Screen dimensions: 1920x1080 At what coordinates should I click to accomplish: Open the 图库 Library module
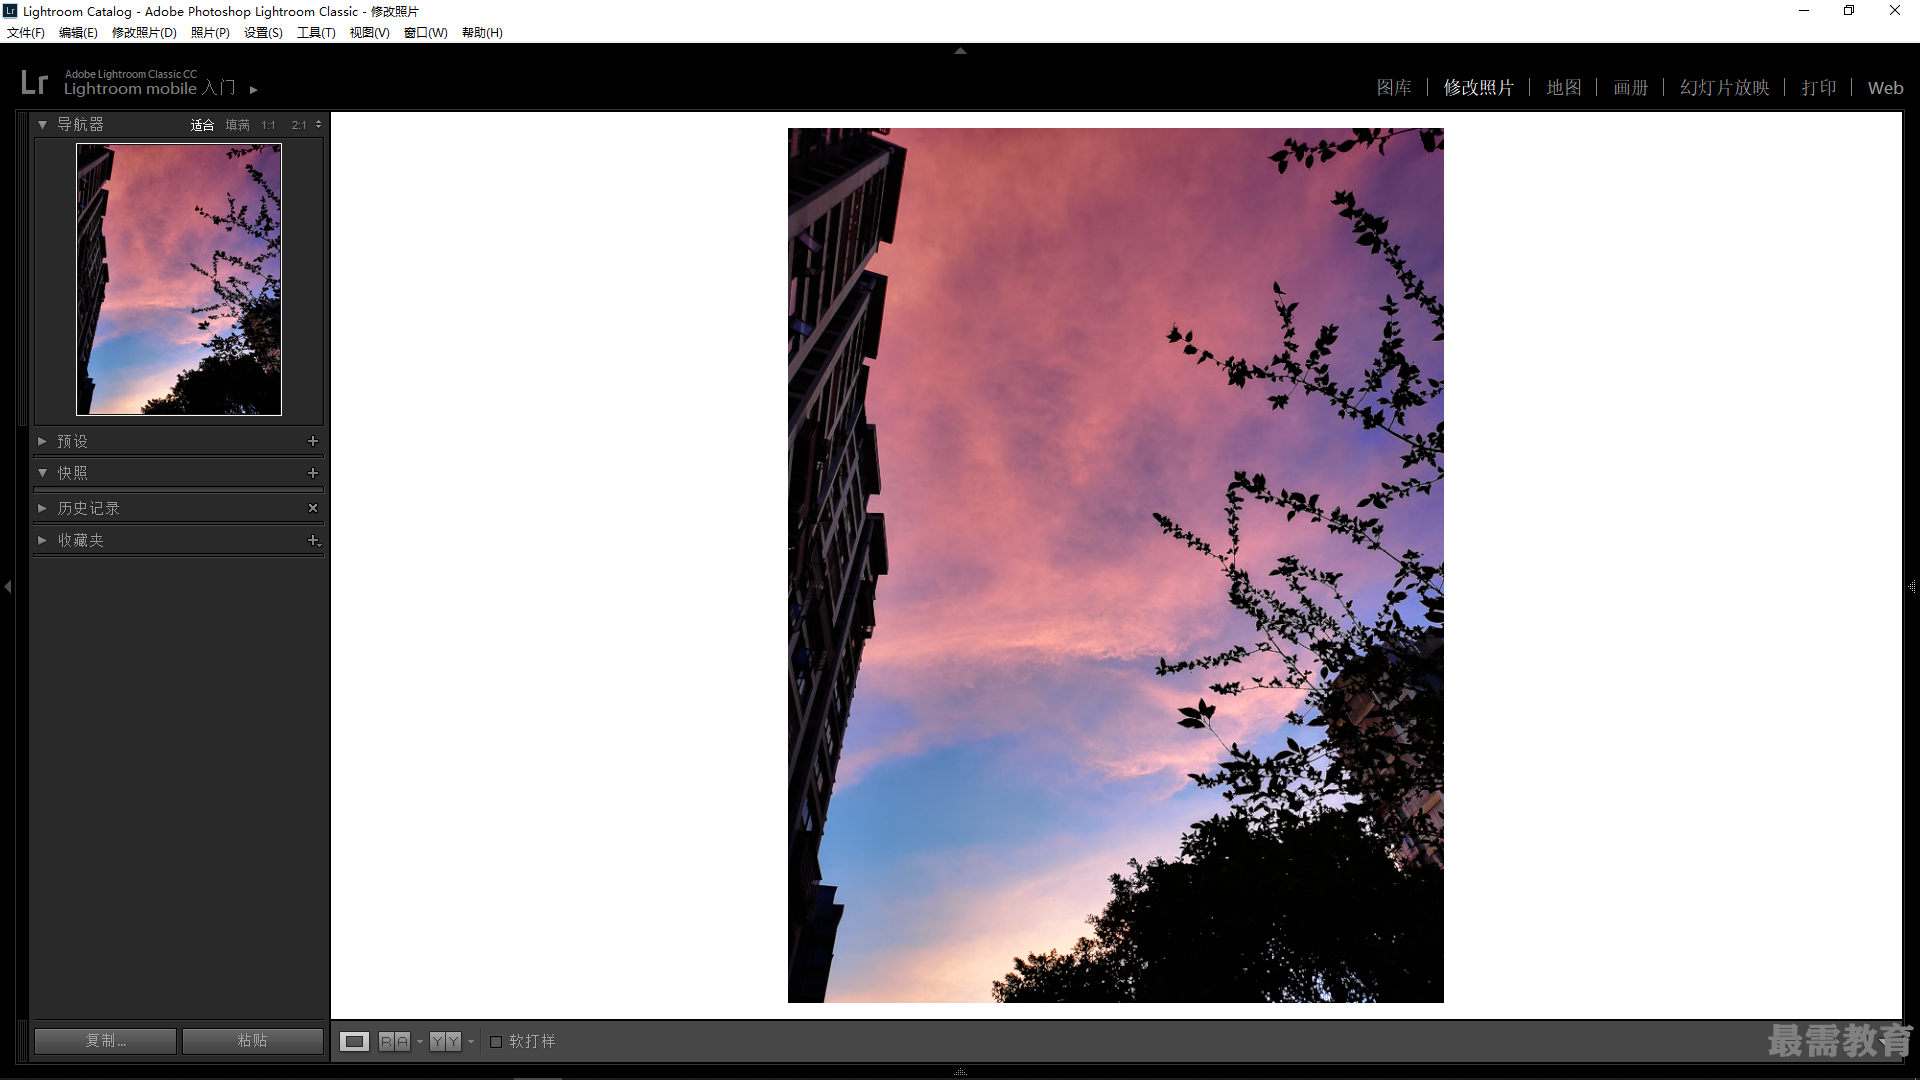pos(1394,88)
